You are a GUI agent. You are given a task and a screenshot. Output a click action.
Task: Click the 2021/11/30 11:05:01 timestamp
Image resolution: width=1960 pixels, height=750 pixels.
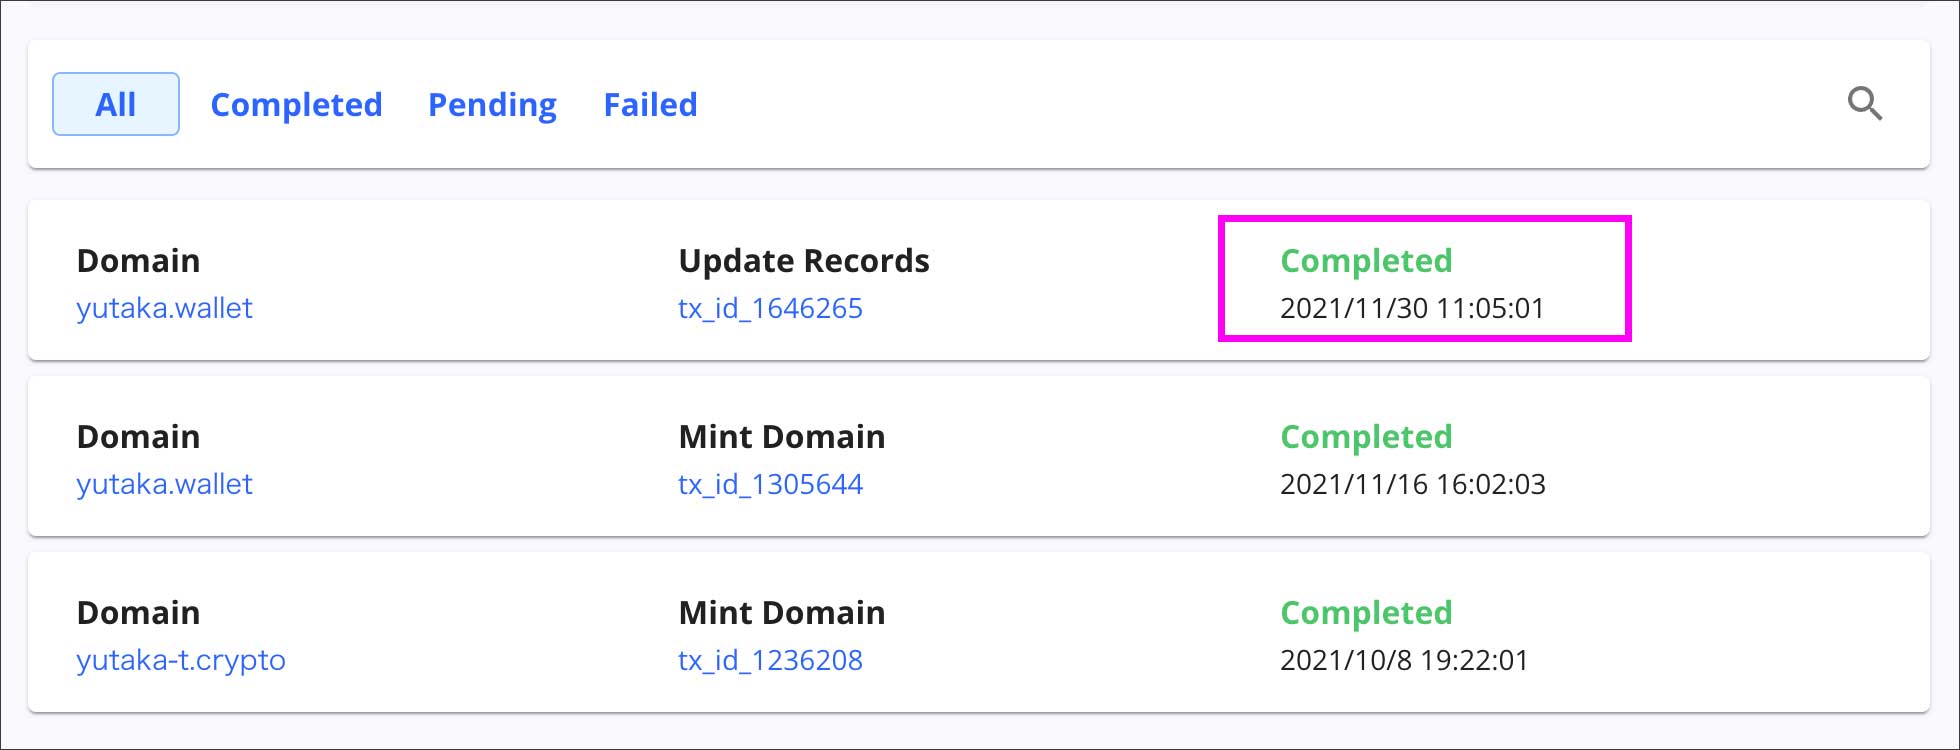coord(1412,308)
